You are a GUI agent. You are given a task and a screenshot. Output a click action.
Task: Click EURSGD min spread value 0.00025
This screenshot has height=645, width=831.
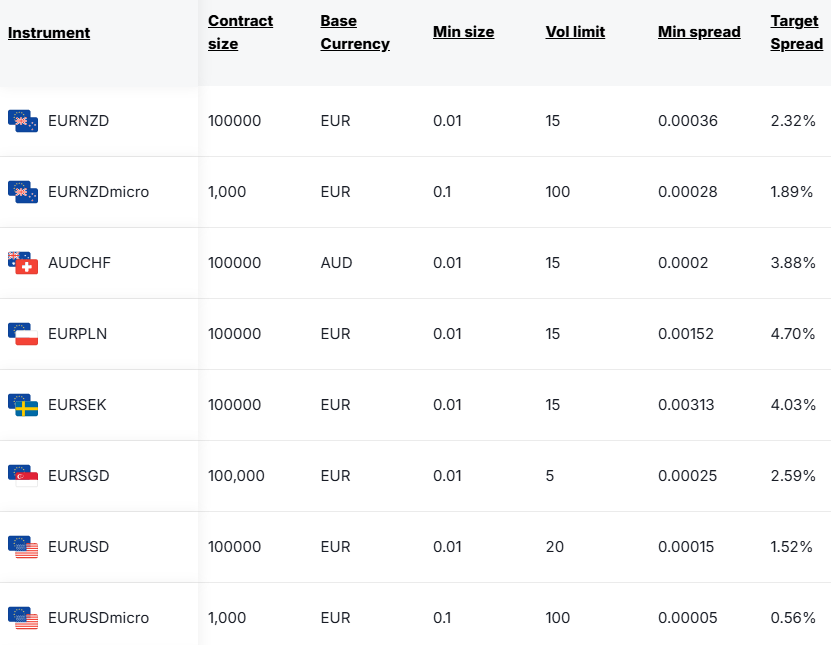(x=687, y=476)
